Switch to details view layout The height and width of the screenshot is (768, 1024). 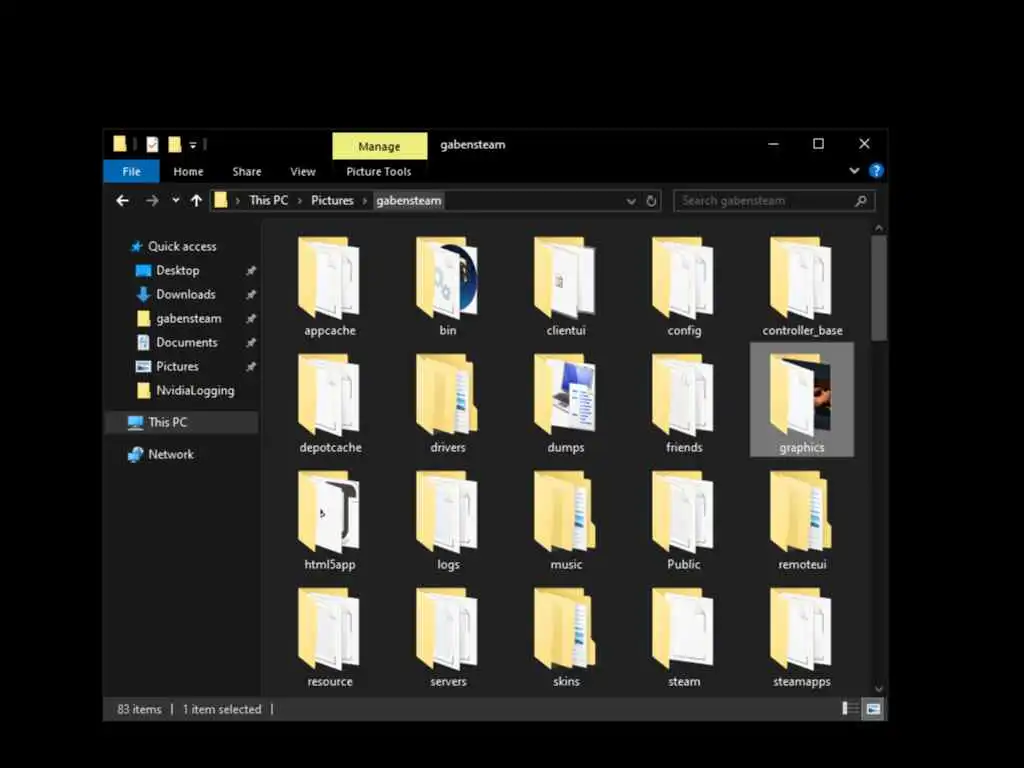[x=850, y=709]
